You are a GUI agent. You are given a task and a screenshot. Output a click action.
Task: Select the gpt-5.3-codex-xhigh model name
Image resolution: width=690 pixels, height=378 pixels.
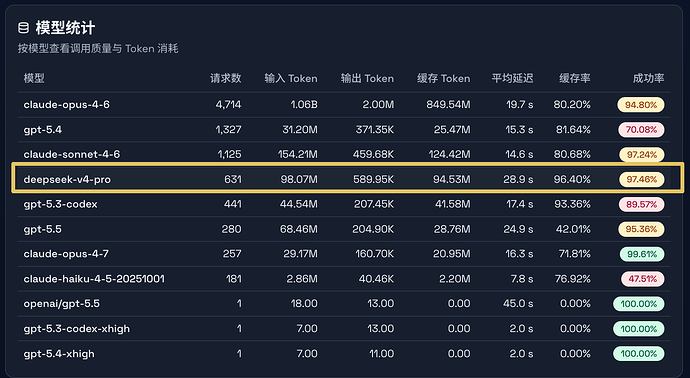coord(77,329)
